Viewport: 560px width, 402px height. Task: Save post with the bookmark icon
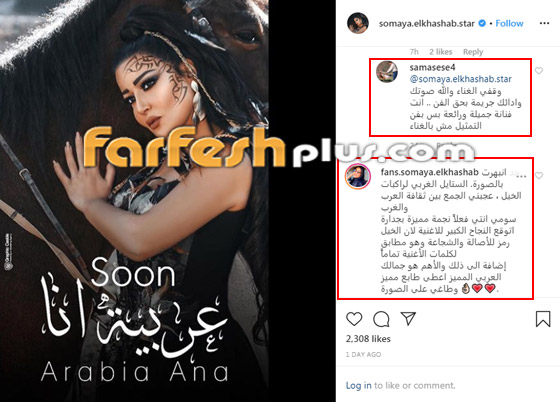click(x=543, y=318)
